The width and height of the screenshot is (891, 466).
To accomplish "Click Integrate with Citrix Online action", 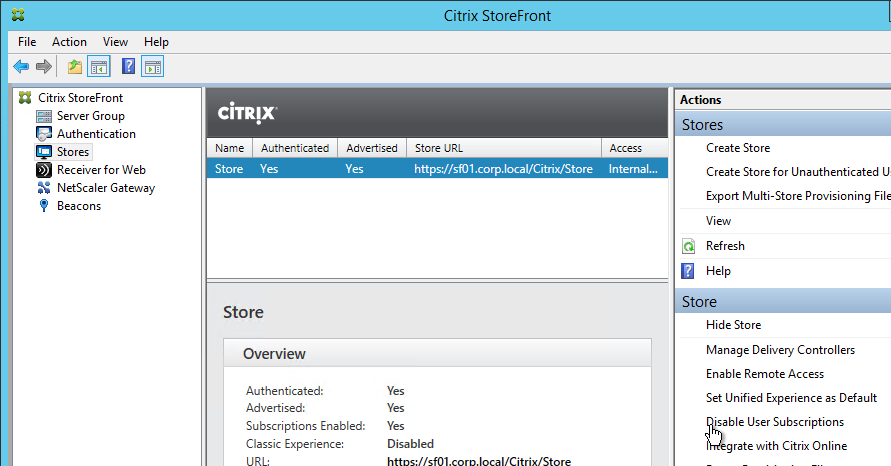I will (x=776, y=446).
